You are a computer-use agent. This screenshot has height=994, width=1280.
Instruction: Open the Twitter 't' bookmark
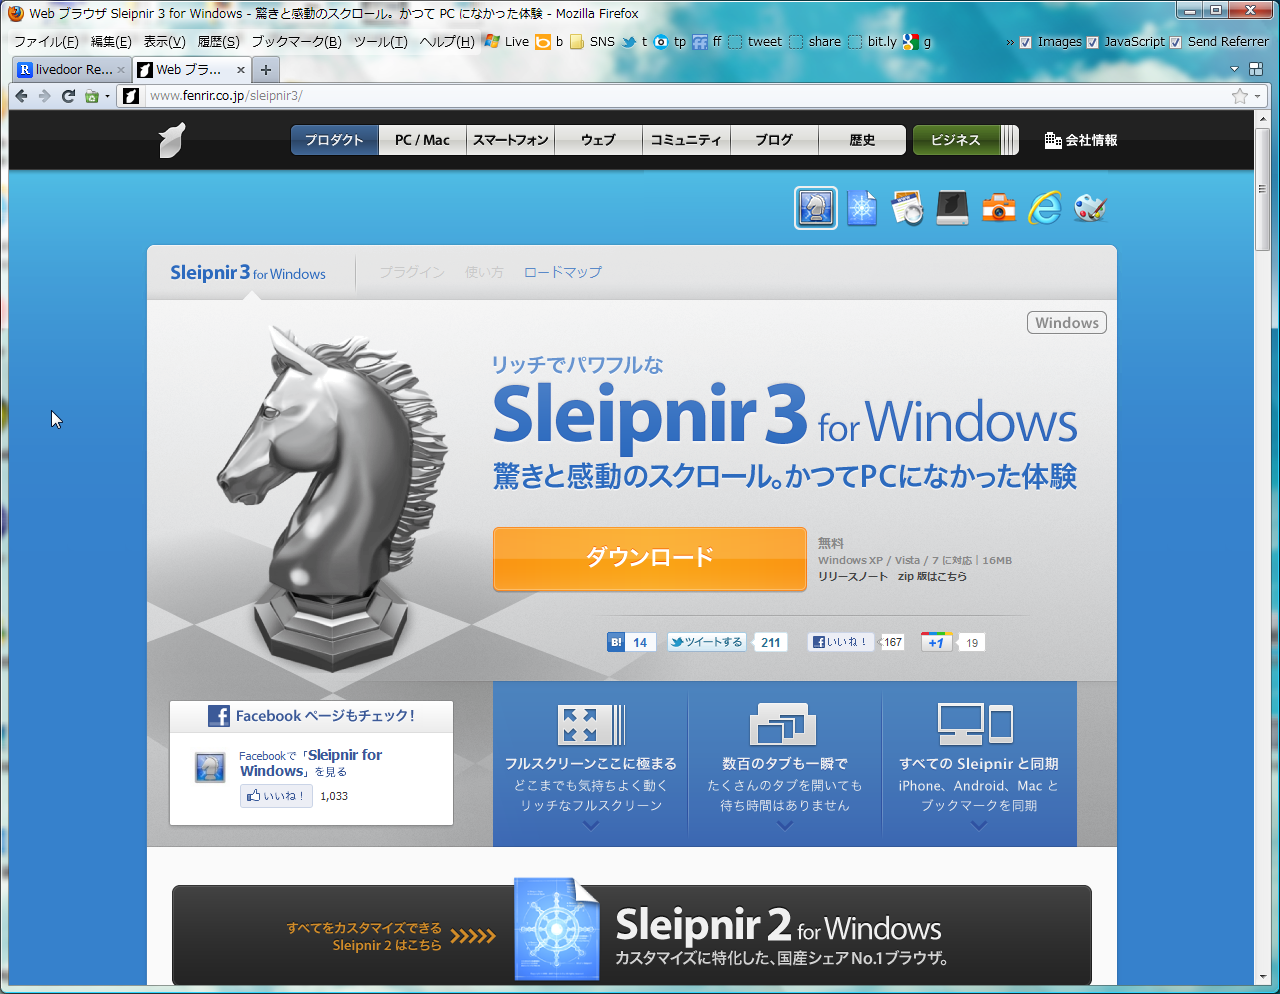click(634, 42)
